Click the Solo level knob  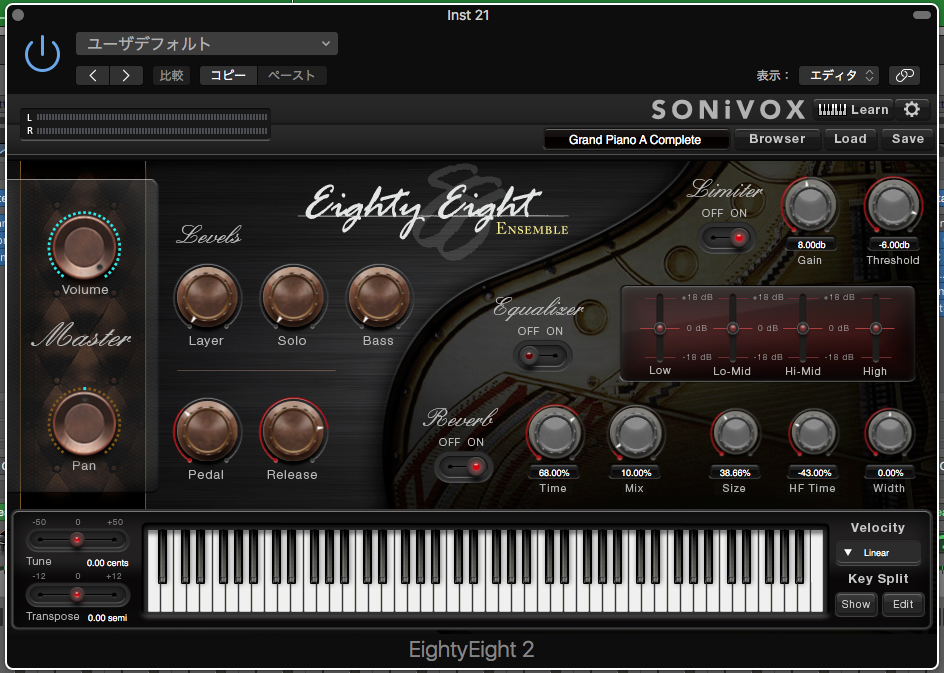click(293, 298)
